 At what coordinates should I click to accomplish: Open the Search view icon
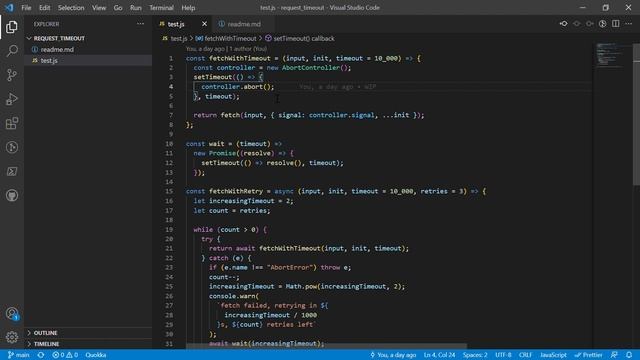coord(12,51)
